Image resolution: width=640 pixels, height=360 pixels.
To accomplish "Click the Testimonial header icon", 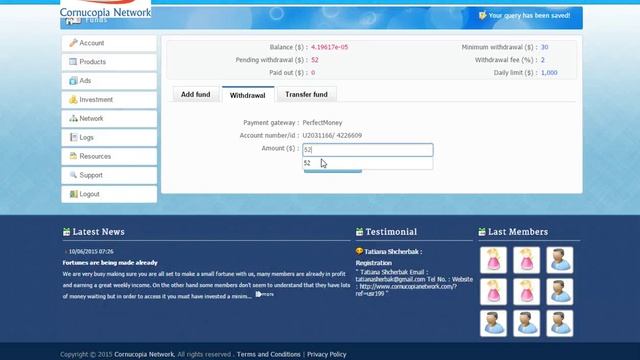I will (x=359, y=232).
